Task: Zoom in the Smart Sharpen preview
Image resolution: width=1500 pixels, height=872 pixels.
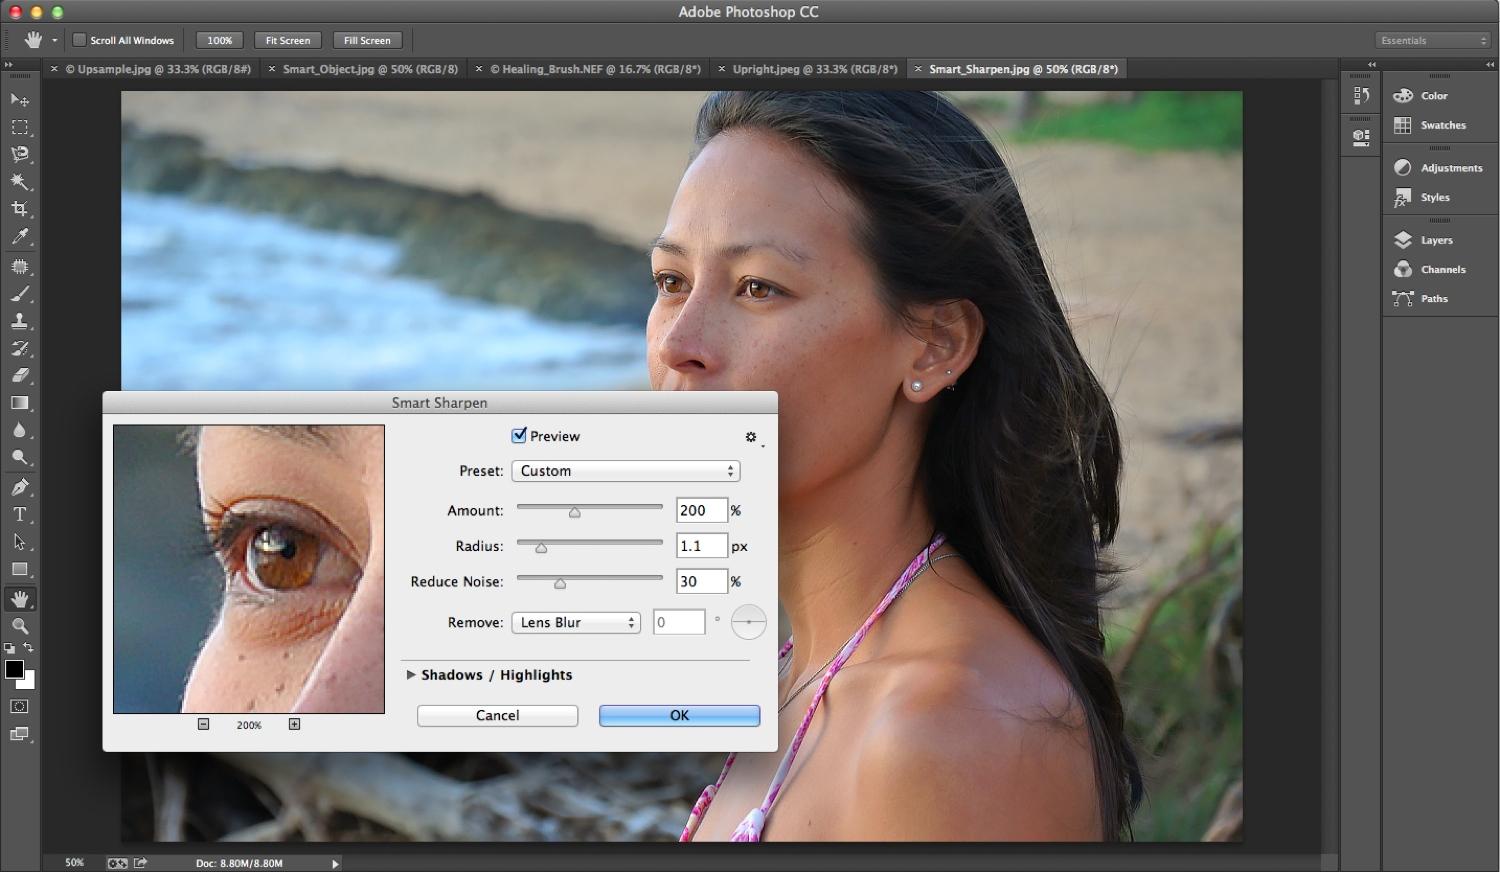Action: (x=294, y=724)
